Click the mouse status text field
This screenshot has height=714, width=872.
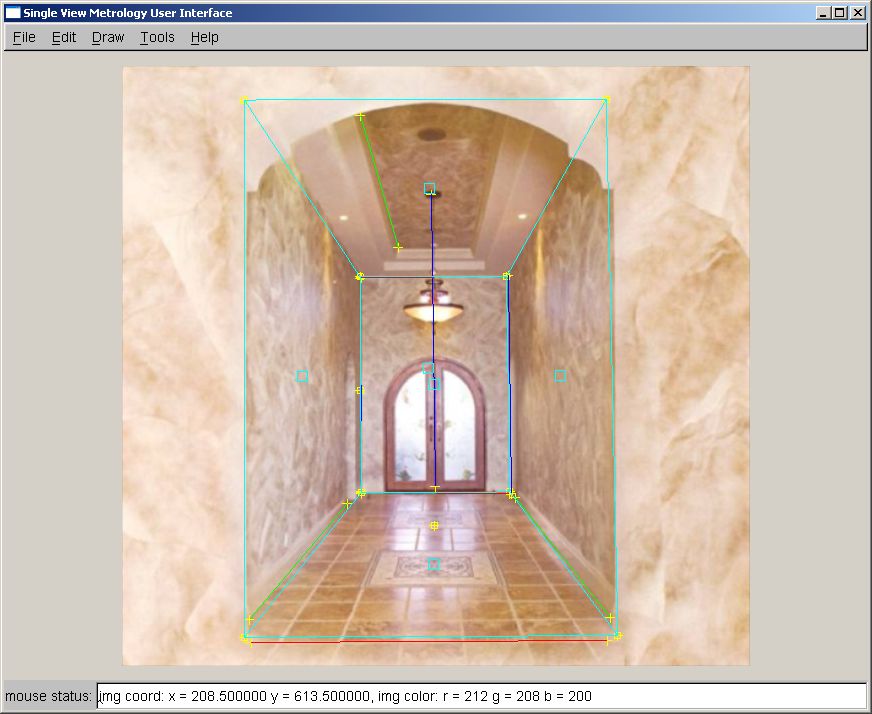coord(482,696)
